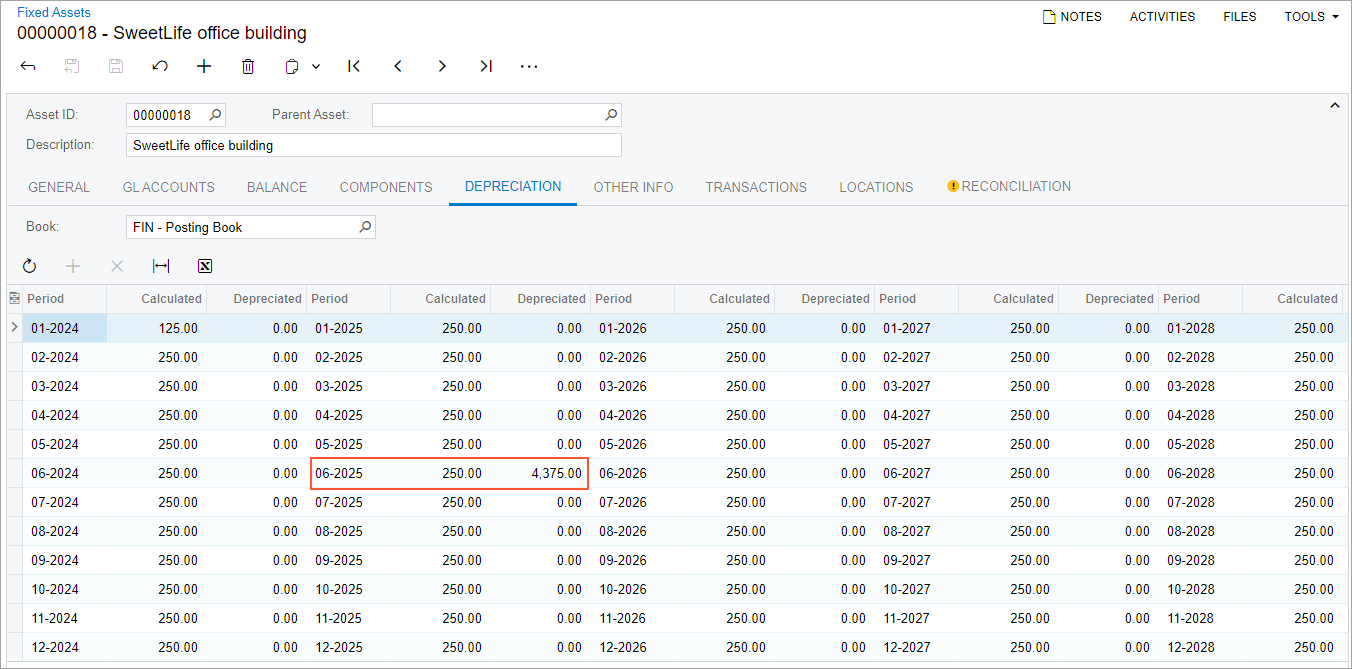The height and width of the screenshot is (669, 1352).
Task: Click the undo icon in toolbar
Action: (x=160, y=66)
